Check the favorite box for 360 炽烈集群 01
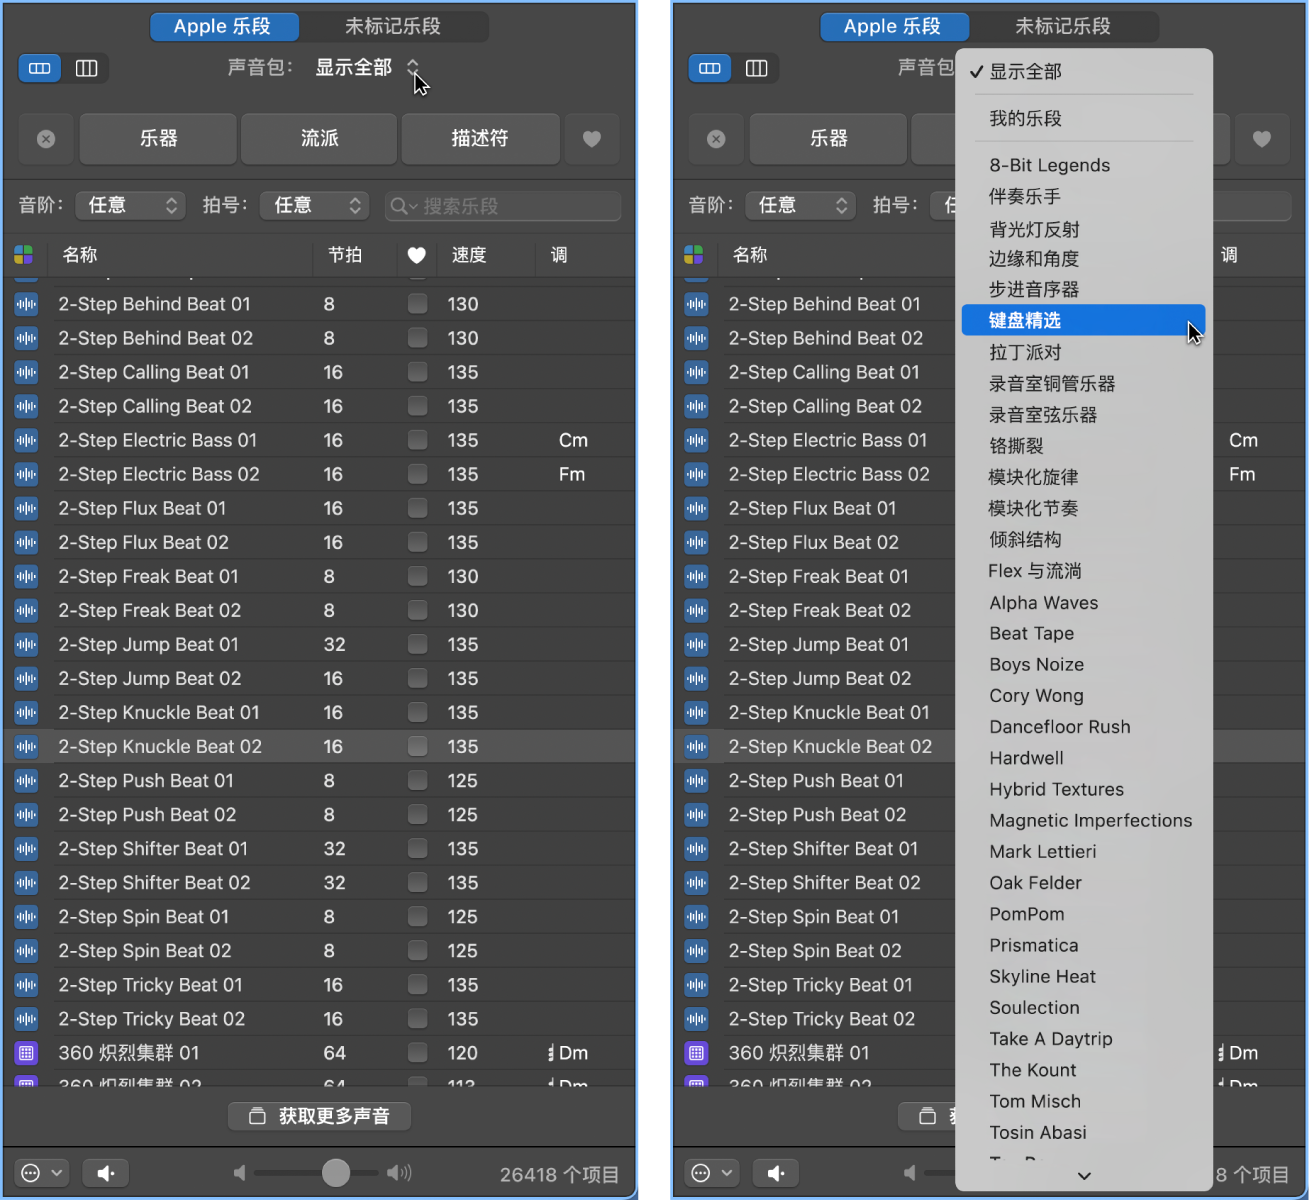The height and width of the screenshot is (1202, 1311). 417,1052
